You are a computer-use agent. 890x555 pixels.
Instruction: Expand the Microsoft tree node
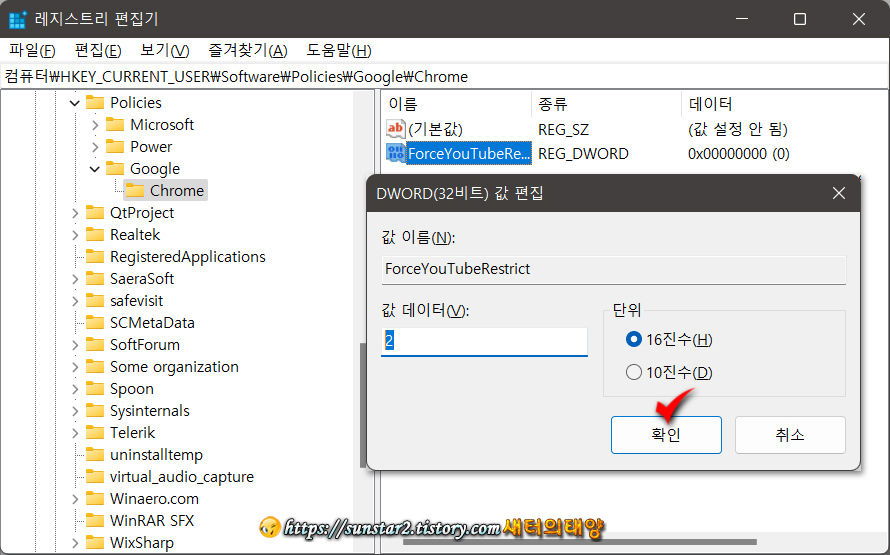[x=95, y=125]
